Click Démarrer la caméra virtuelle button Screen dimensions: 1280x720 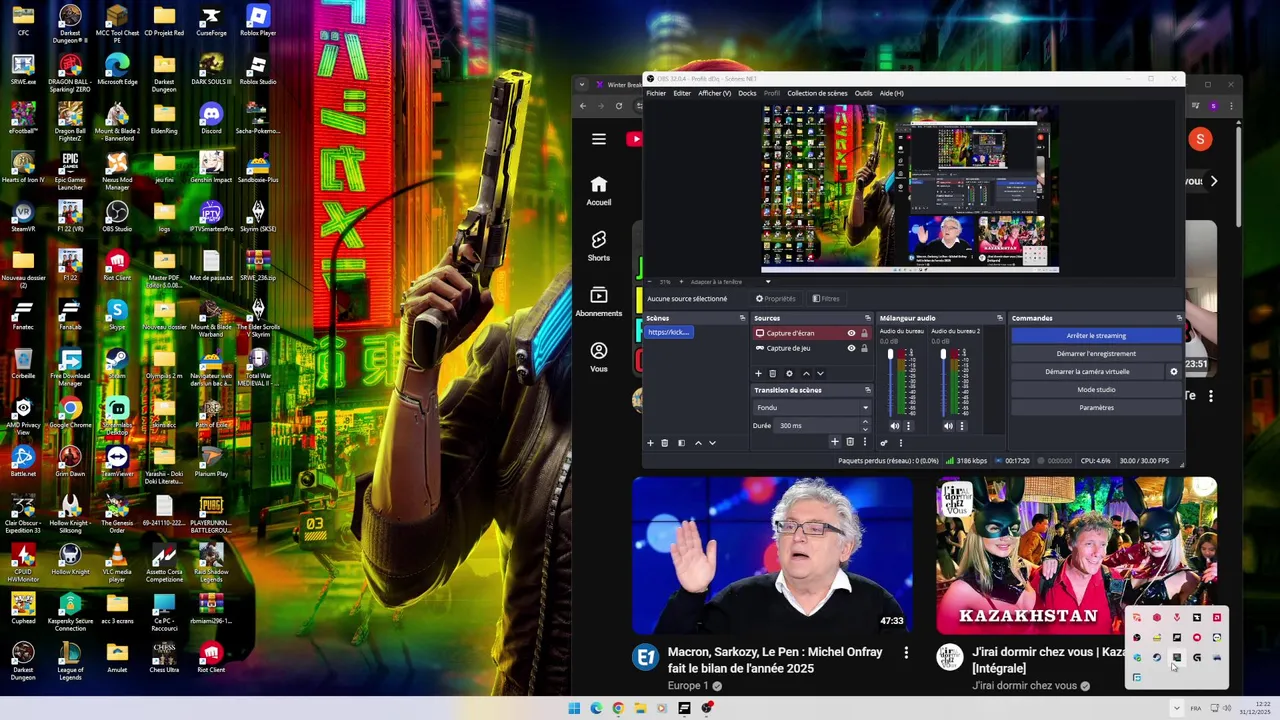pos(1087,371)
